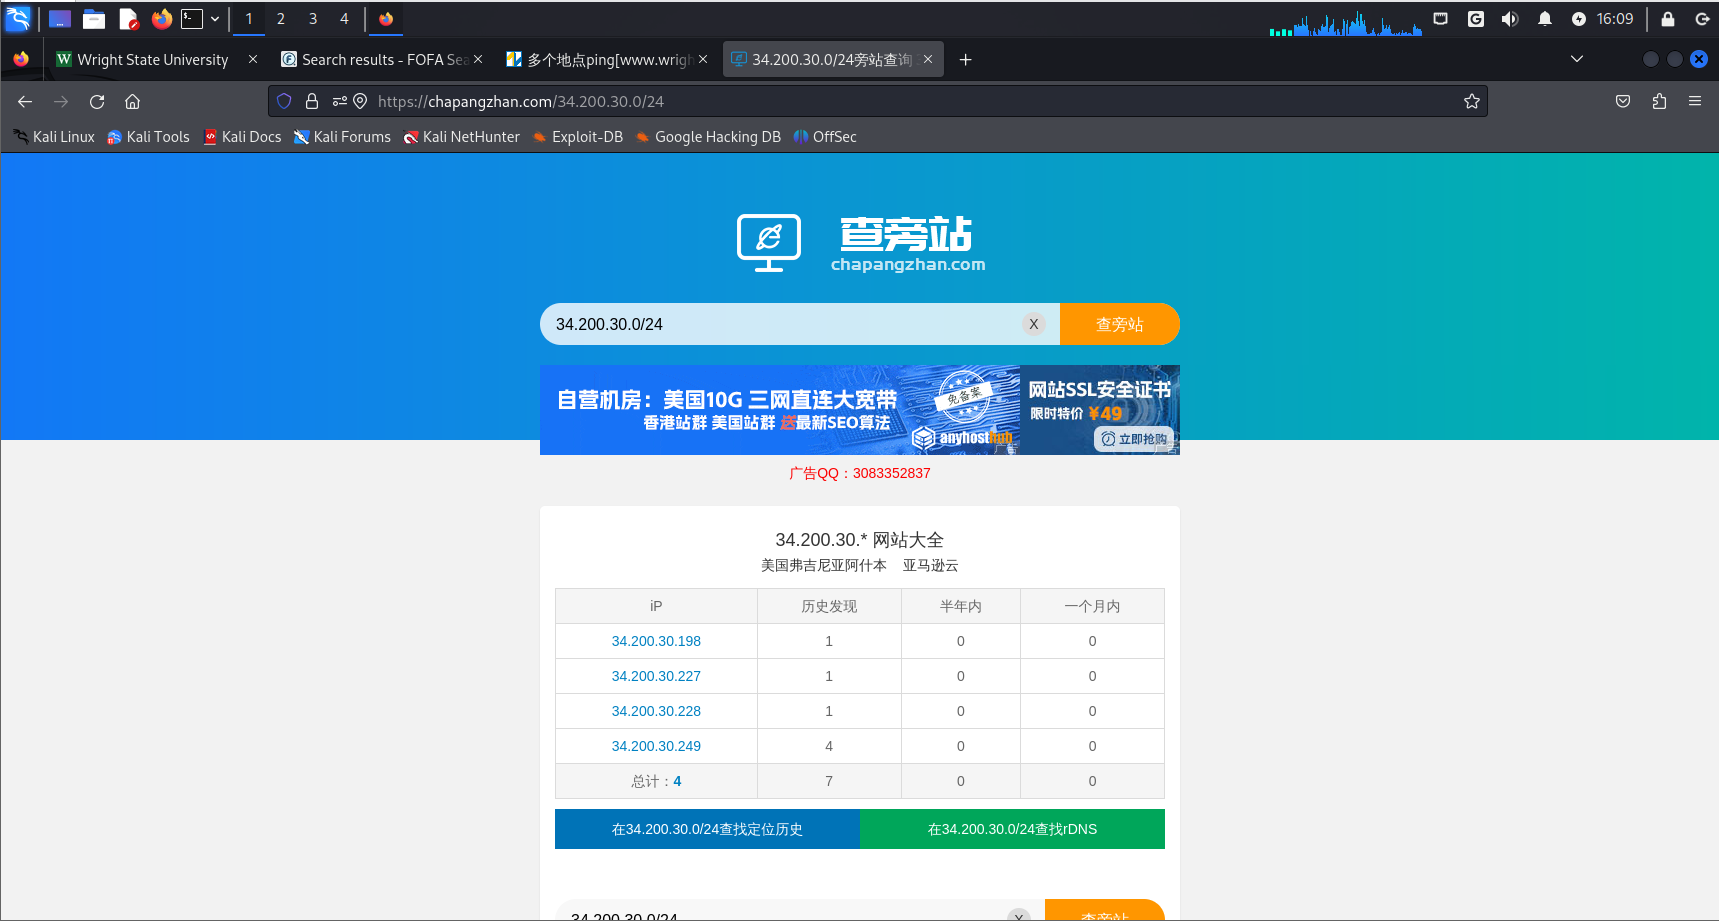The height and width of the screenshot is (921, 1719).
Task: Click the site security padlock icon
Action: click(312, 101)
